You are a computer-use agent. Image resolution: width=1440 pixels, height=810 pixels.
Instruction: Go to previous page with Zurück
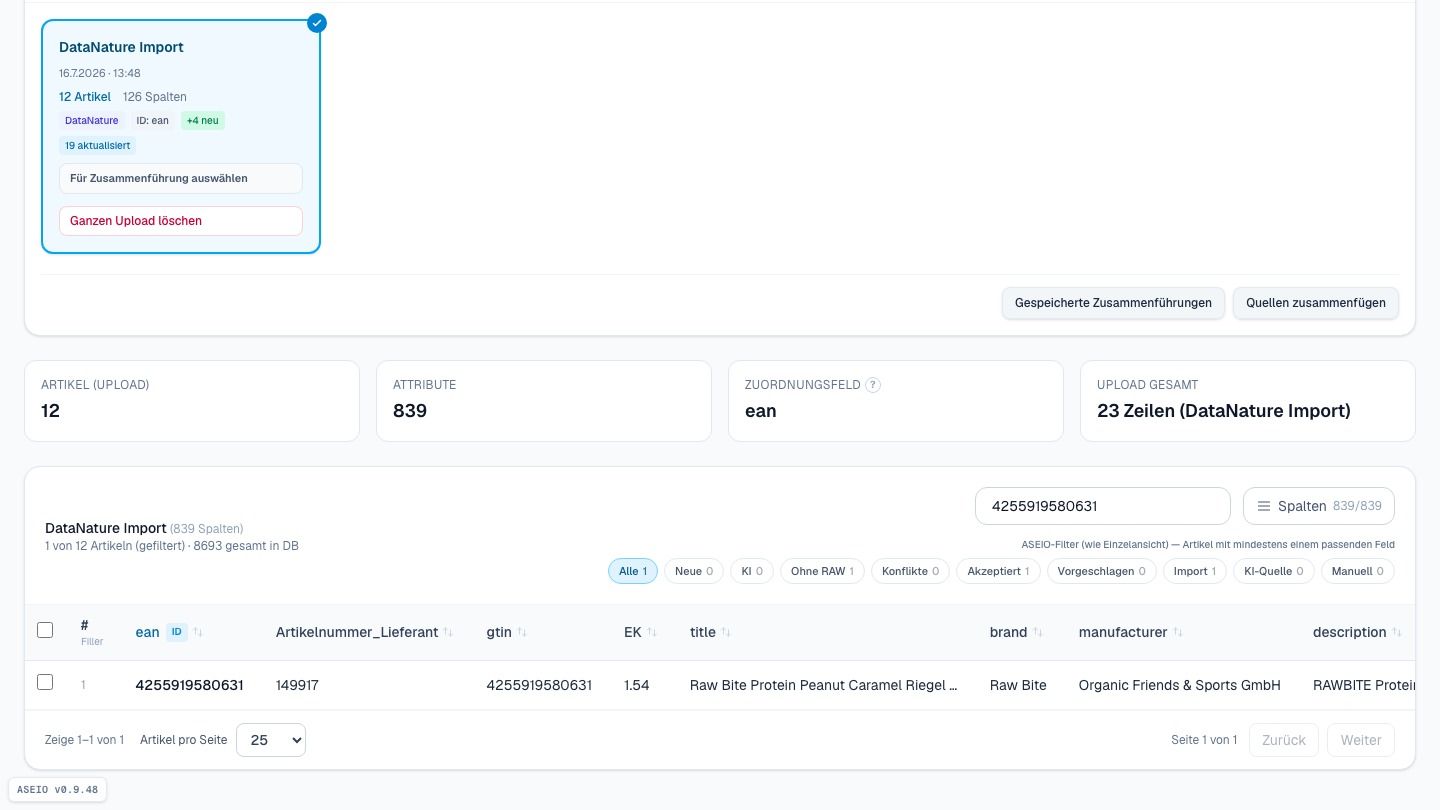1284,740
